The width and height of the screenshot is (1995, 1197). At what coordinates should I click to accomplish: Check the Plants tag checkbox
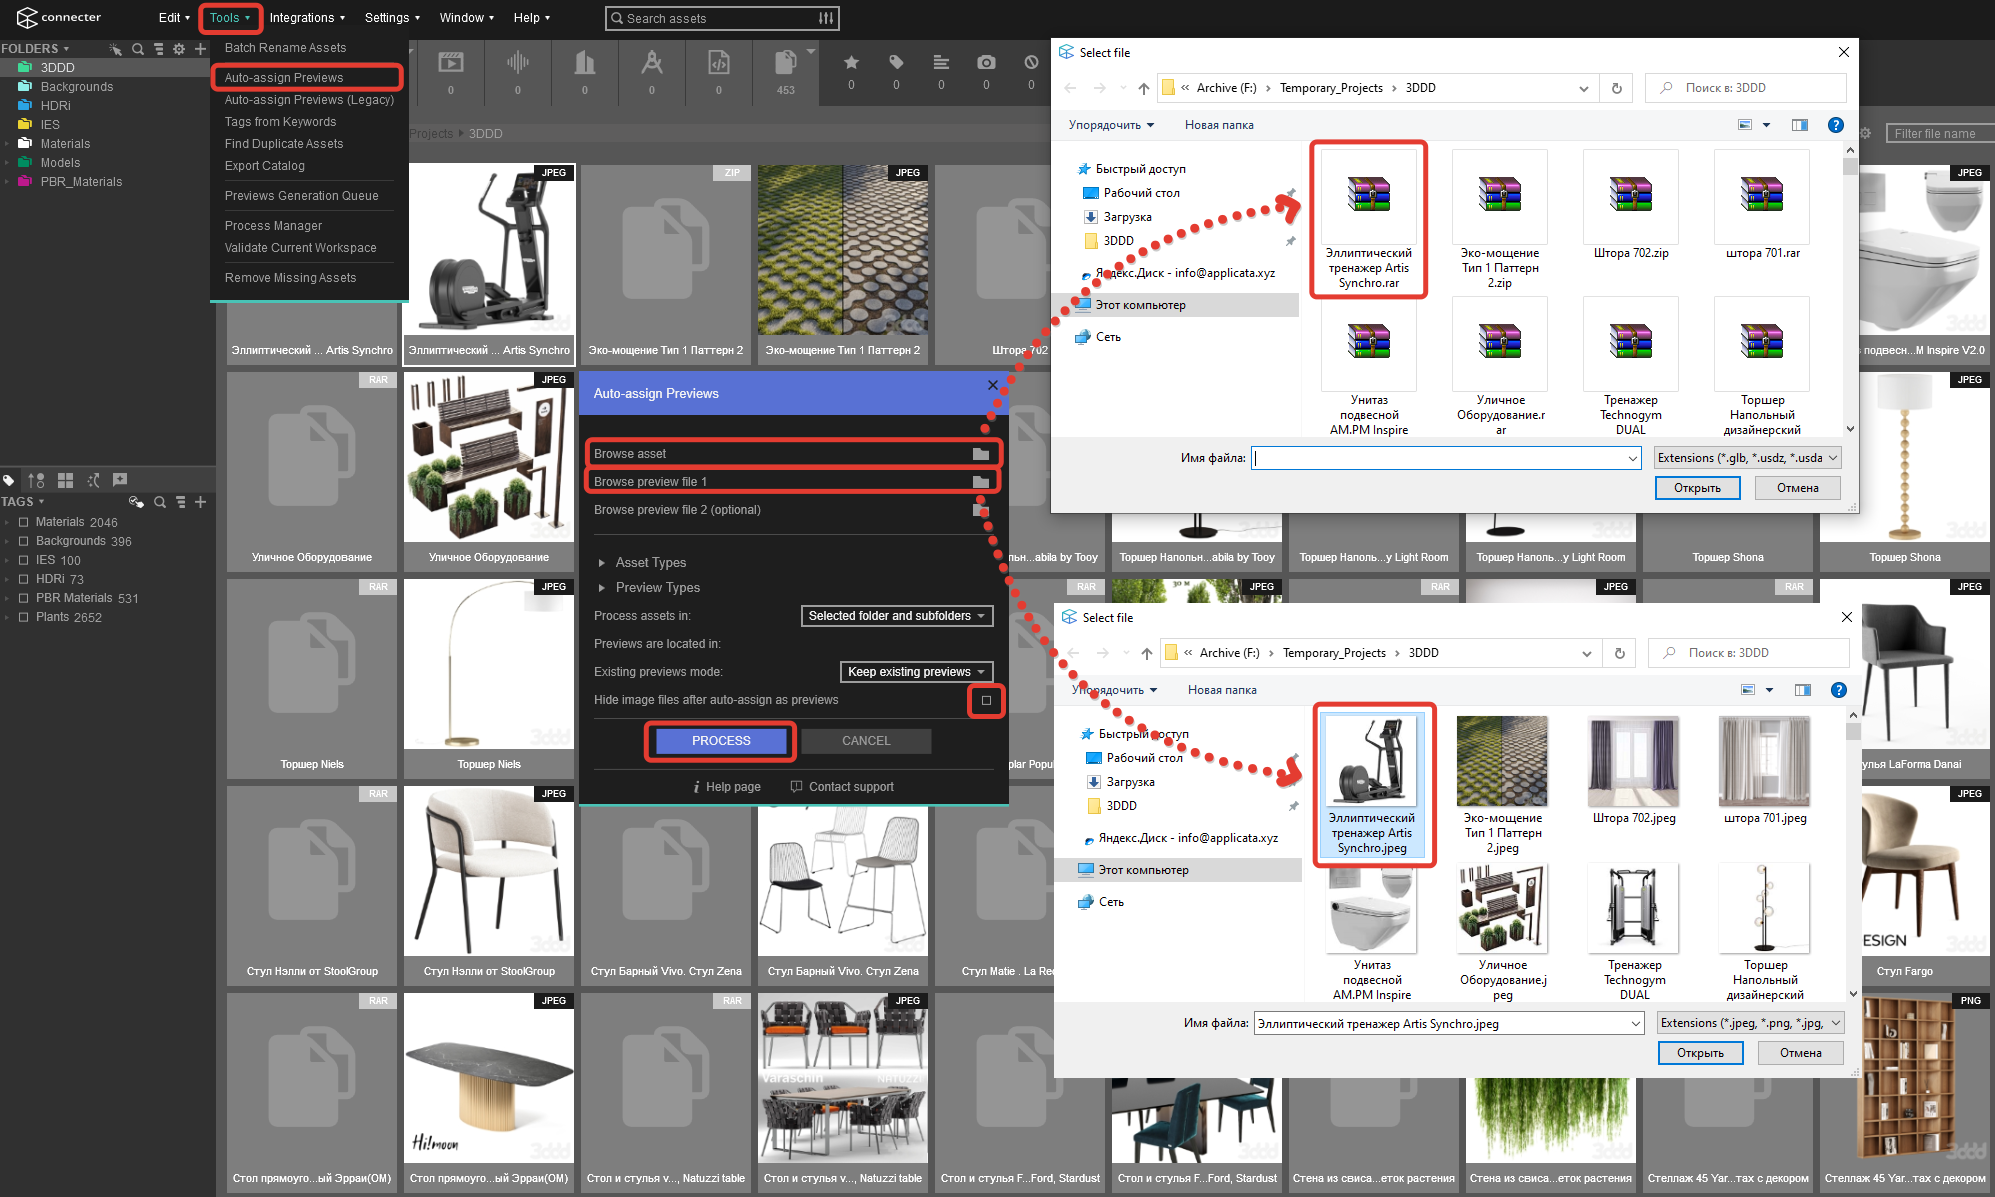click(23, 617)
